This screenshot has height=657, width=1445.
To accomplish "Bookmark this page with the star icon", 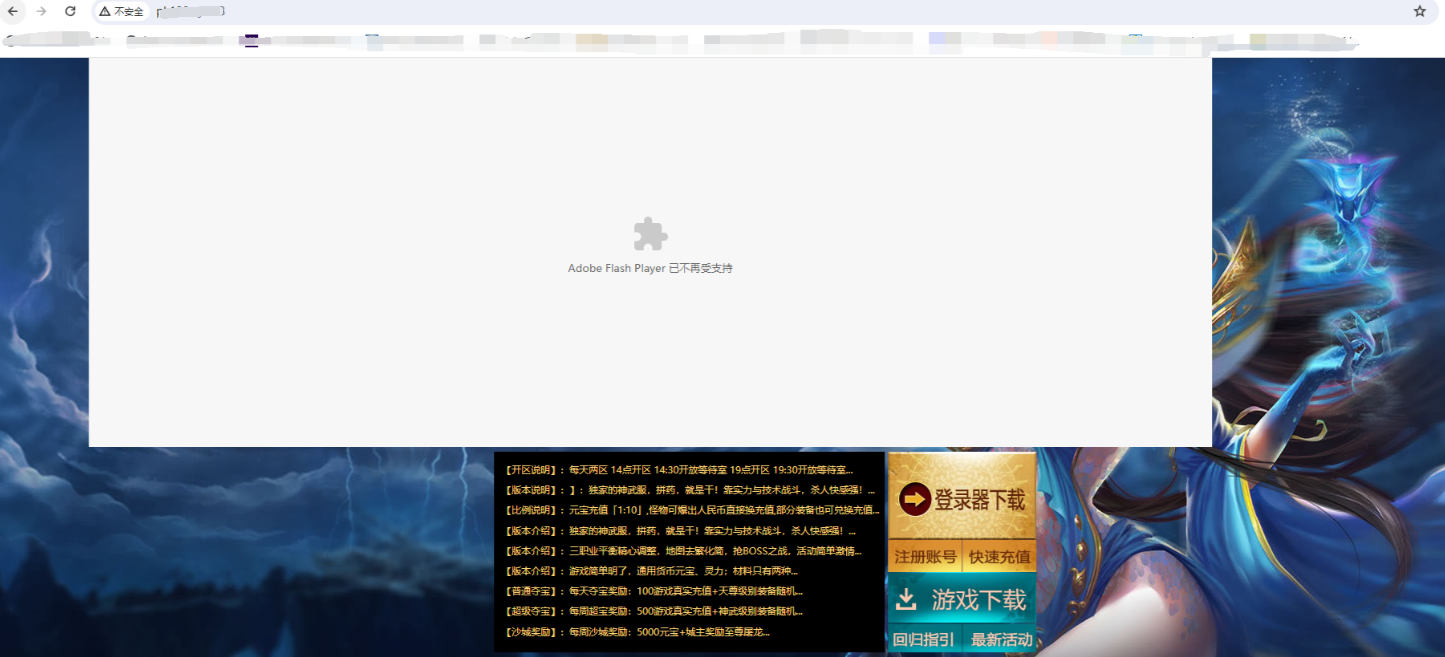I will 1420,11.
